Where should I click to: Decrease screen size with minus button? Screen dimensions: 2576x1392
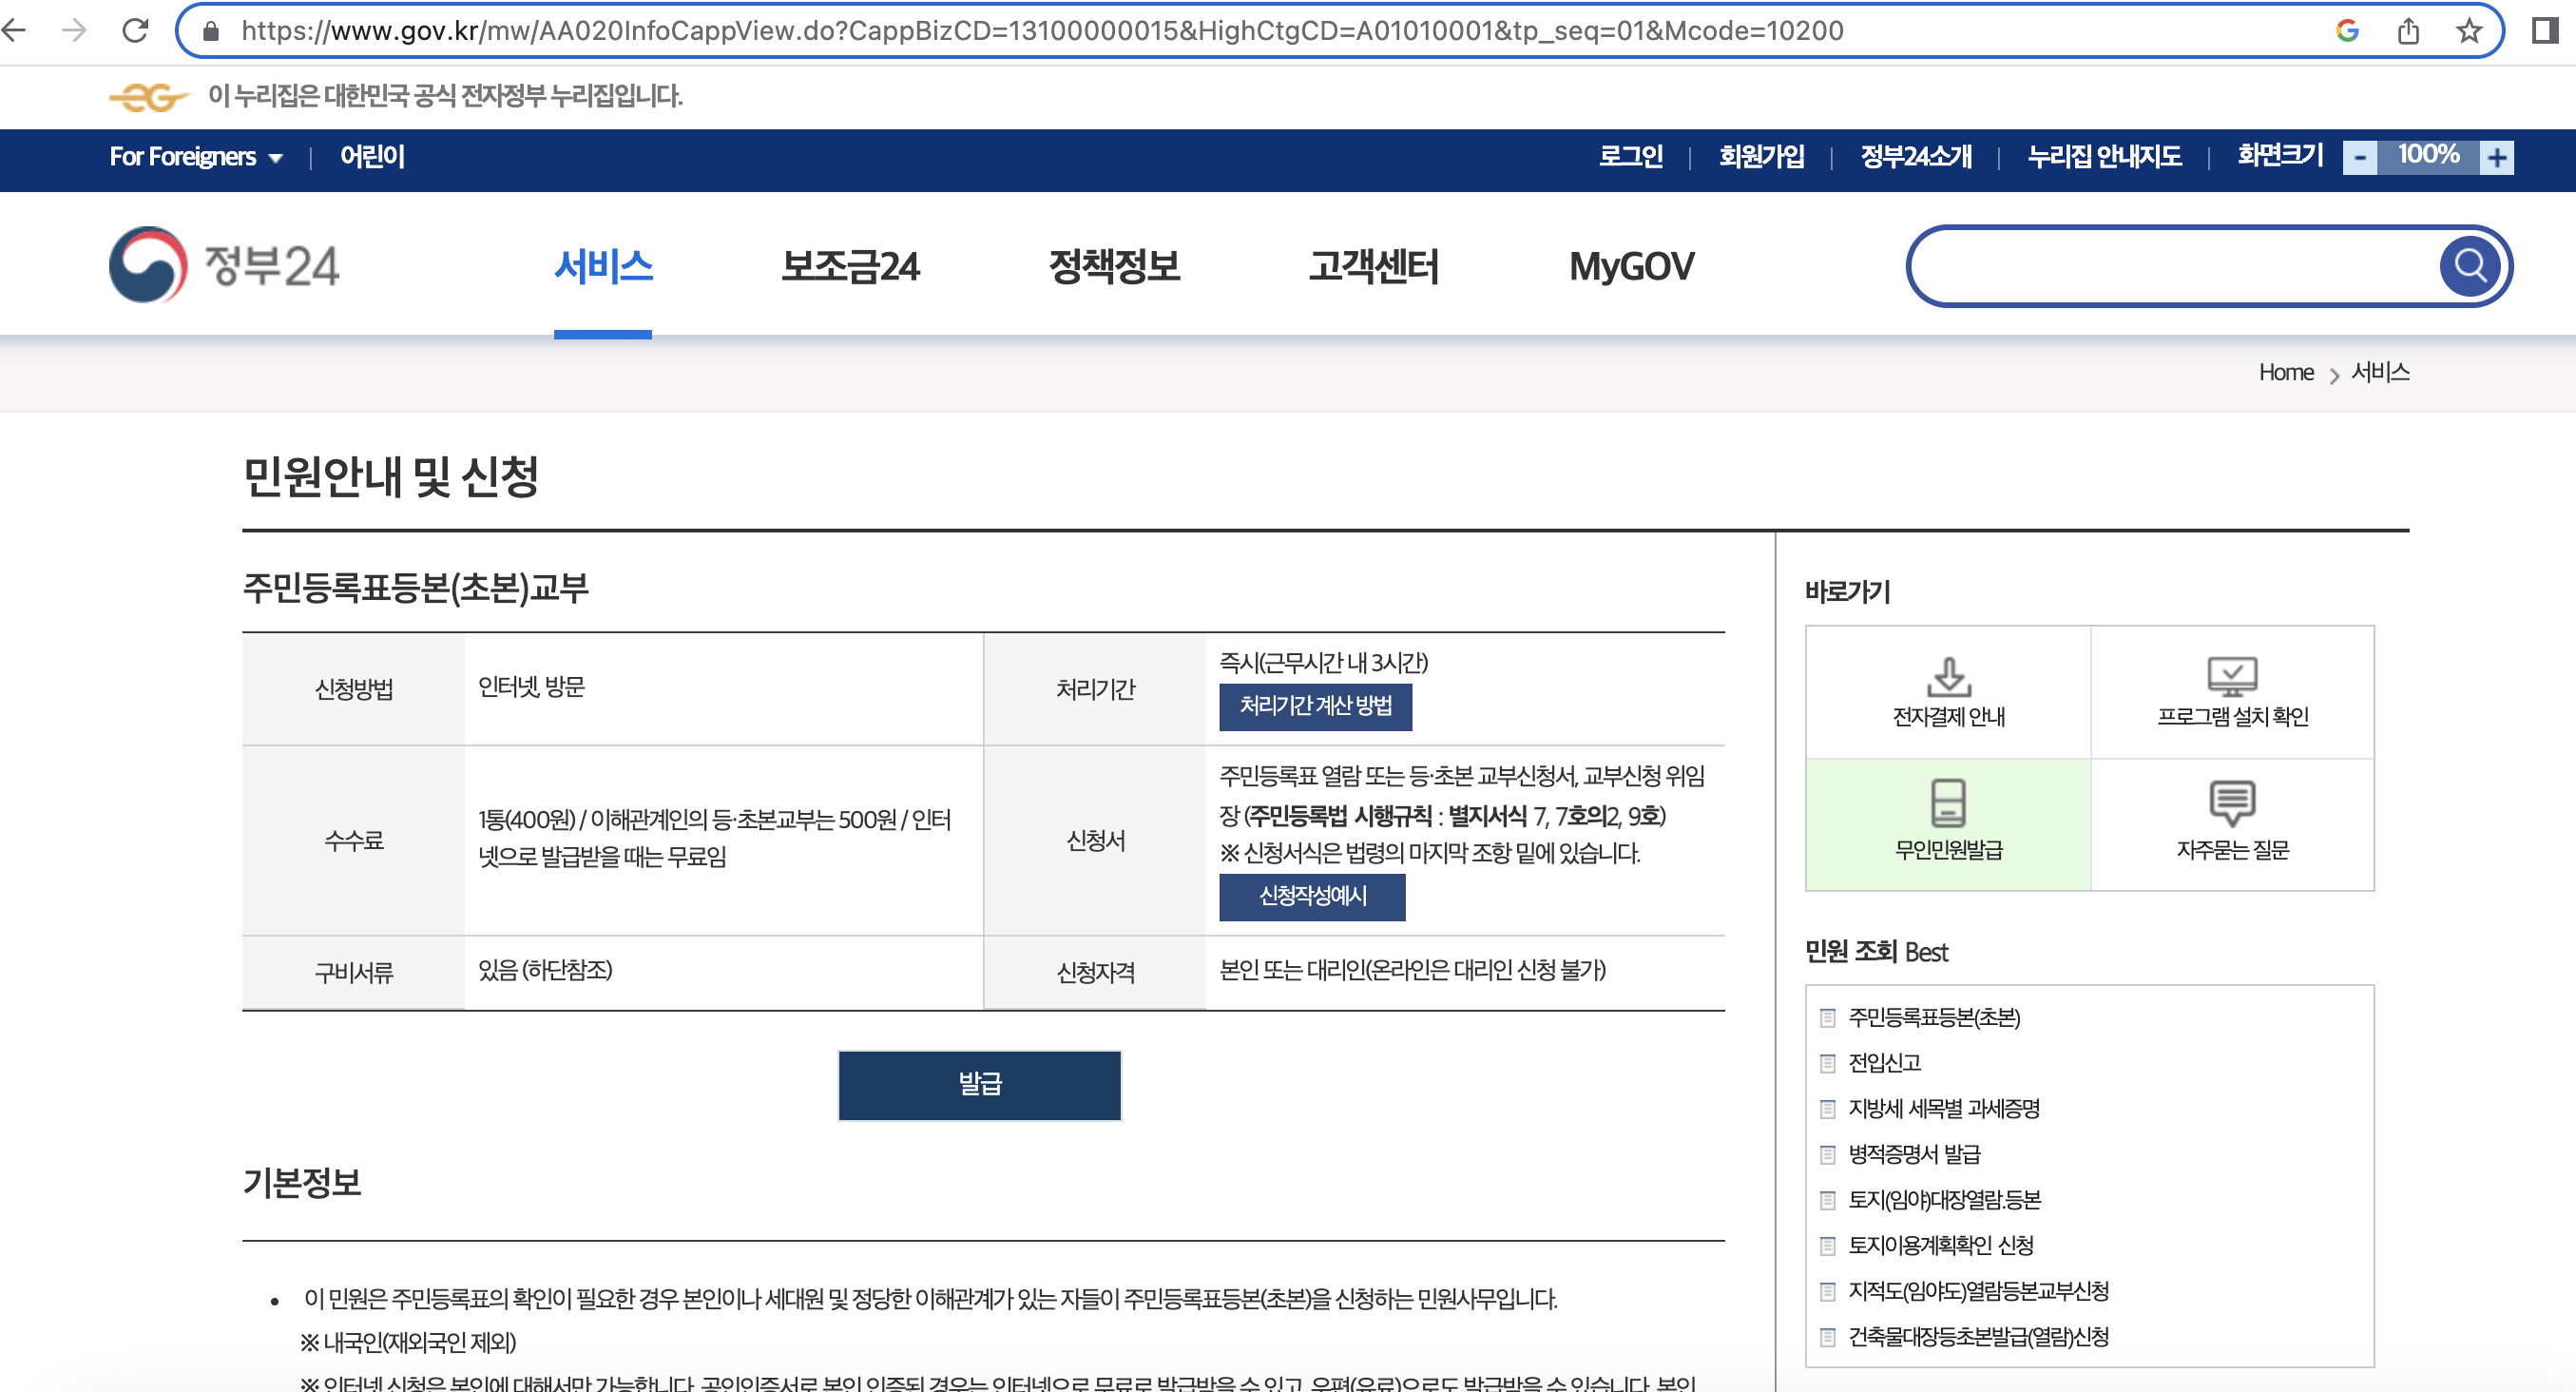(2360, 157)
